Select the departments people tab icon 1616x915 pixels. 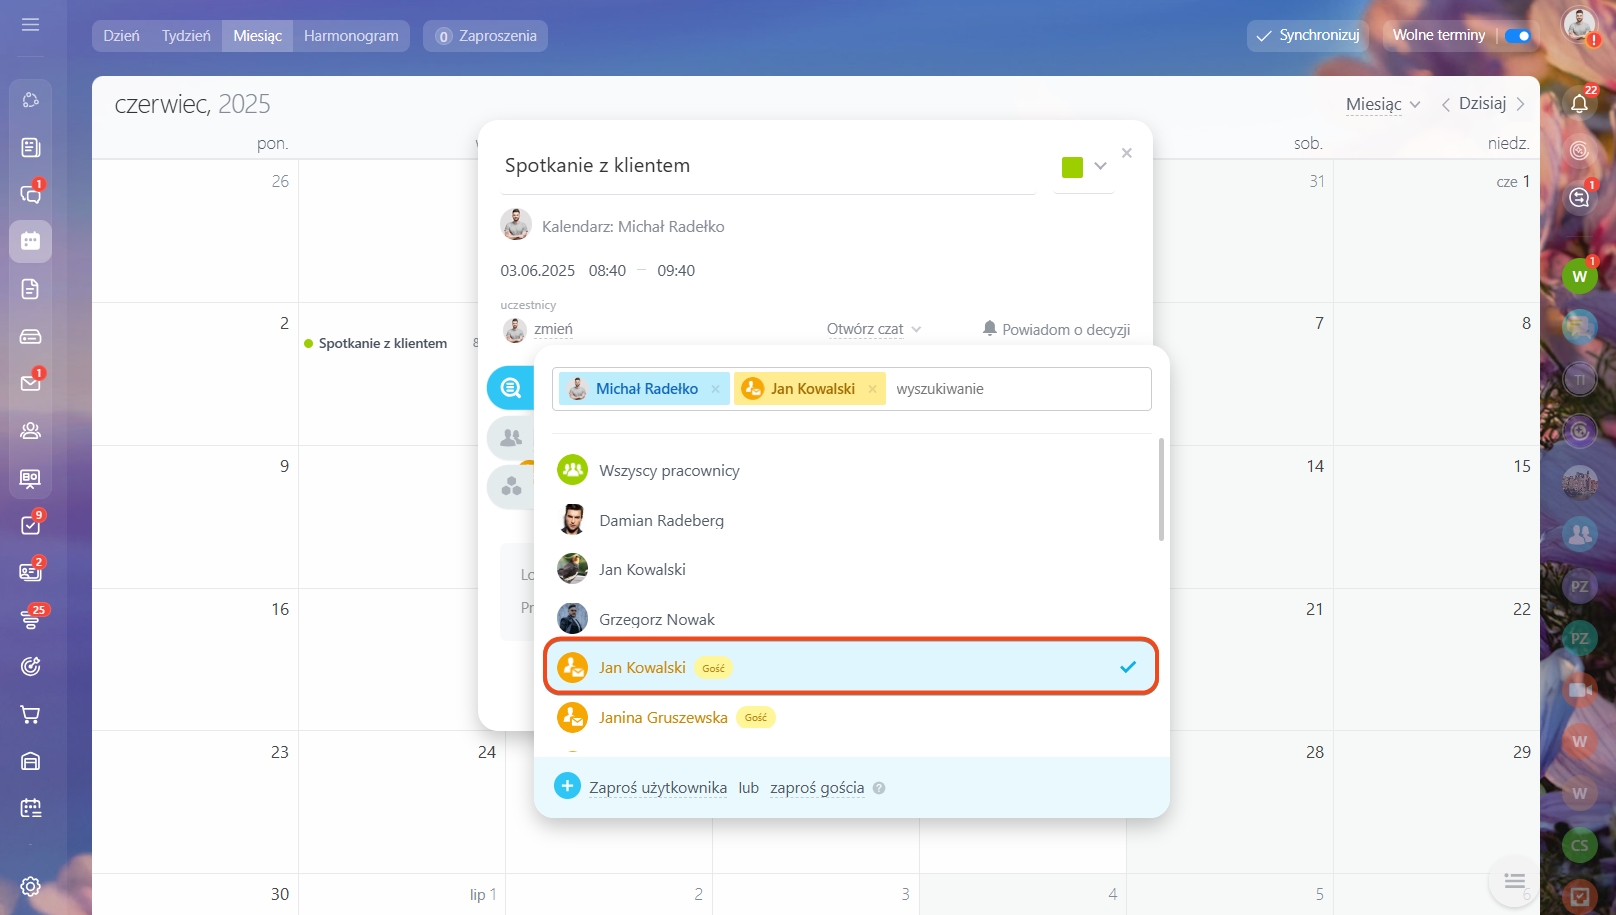(511, 438)
